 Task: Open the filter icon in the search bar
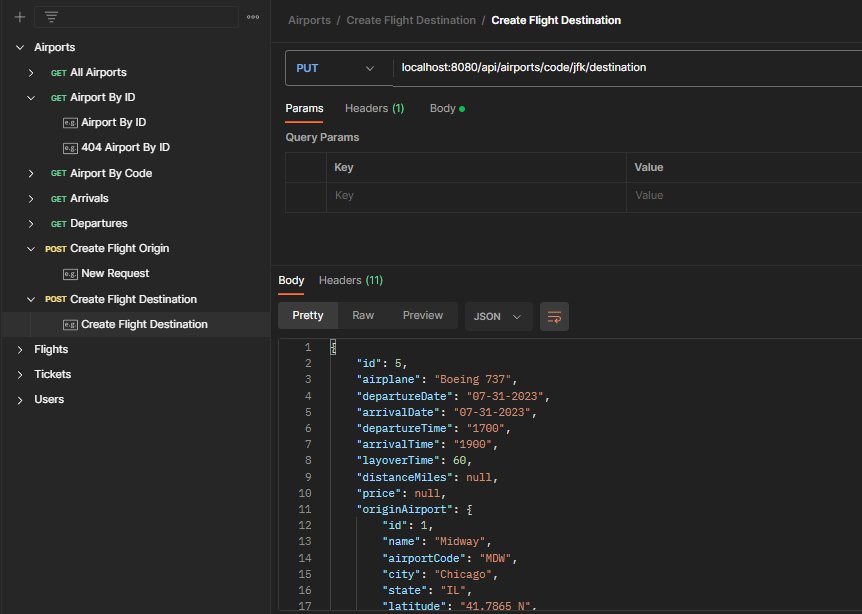coord(50,16)
